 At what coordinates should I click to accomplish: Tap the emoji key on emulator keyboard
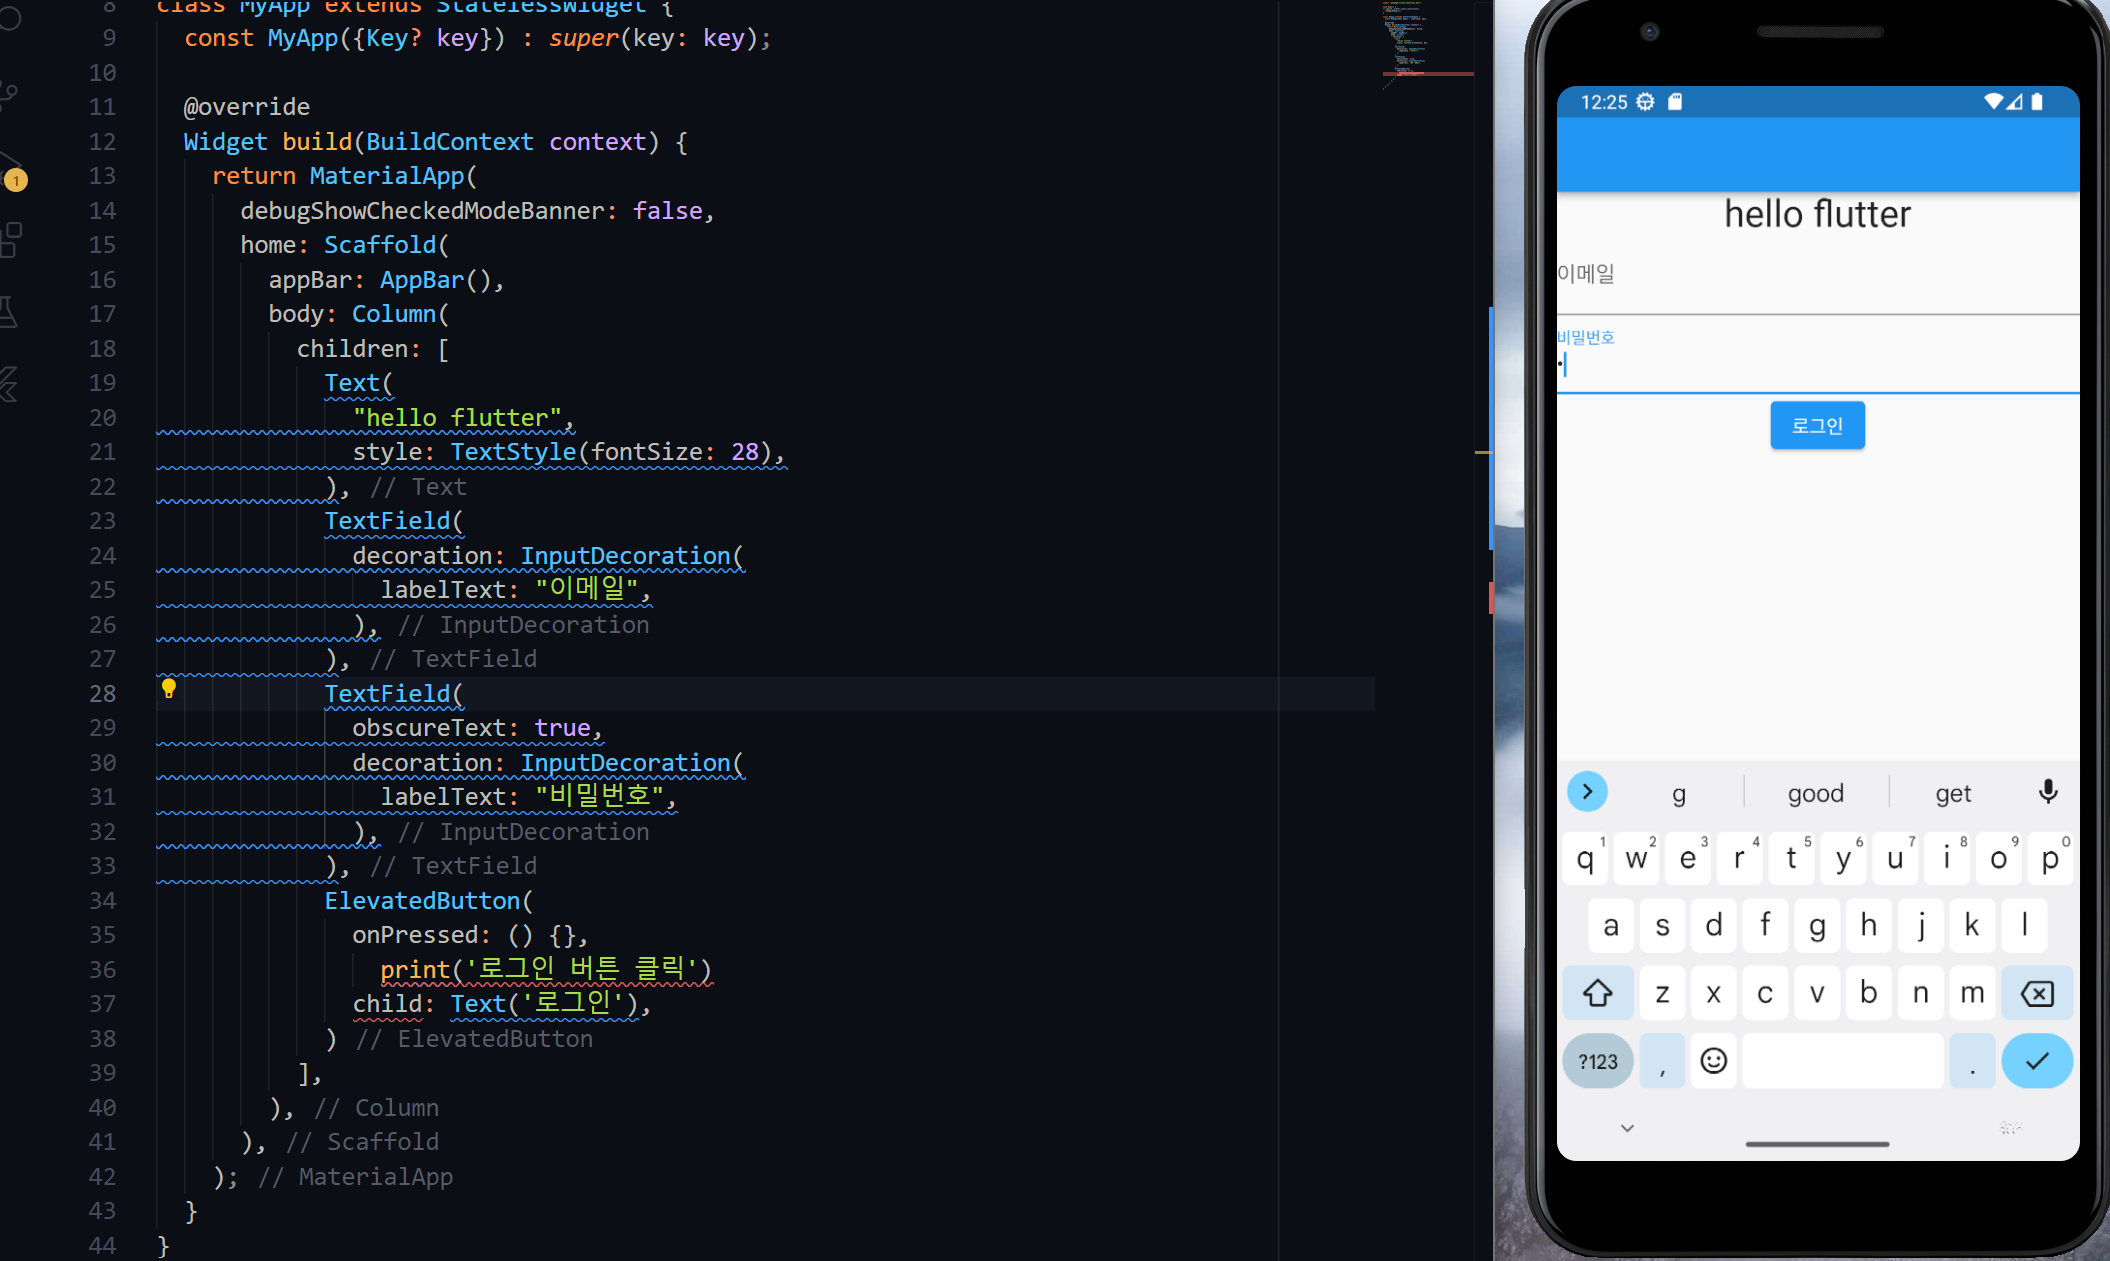(1713, 1061)
